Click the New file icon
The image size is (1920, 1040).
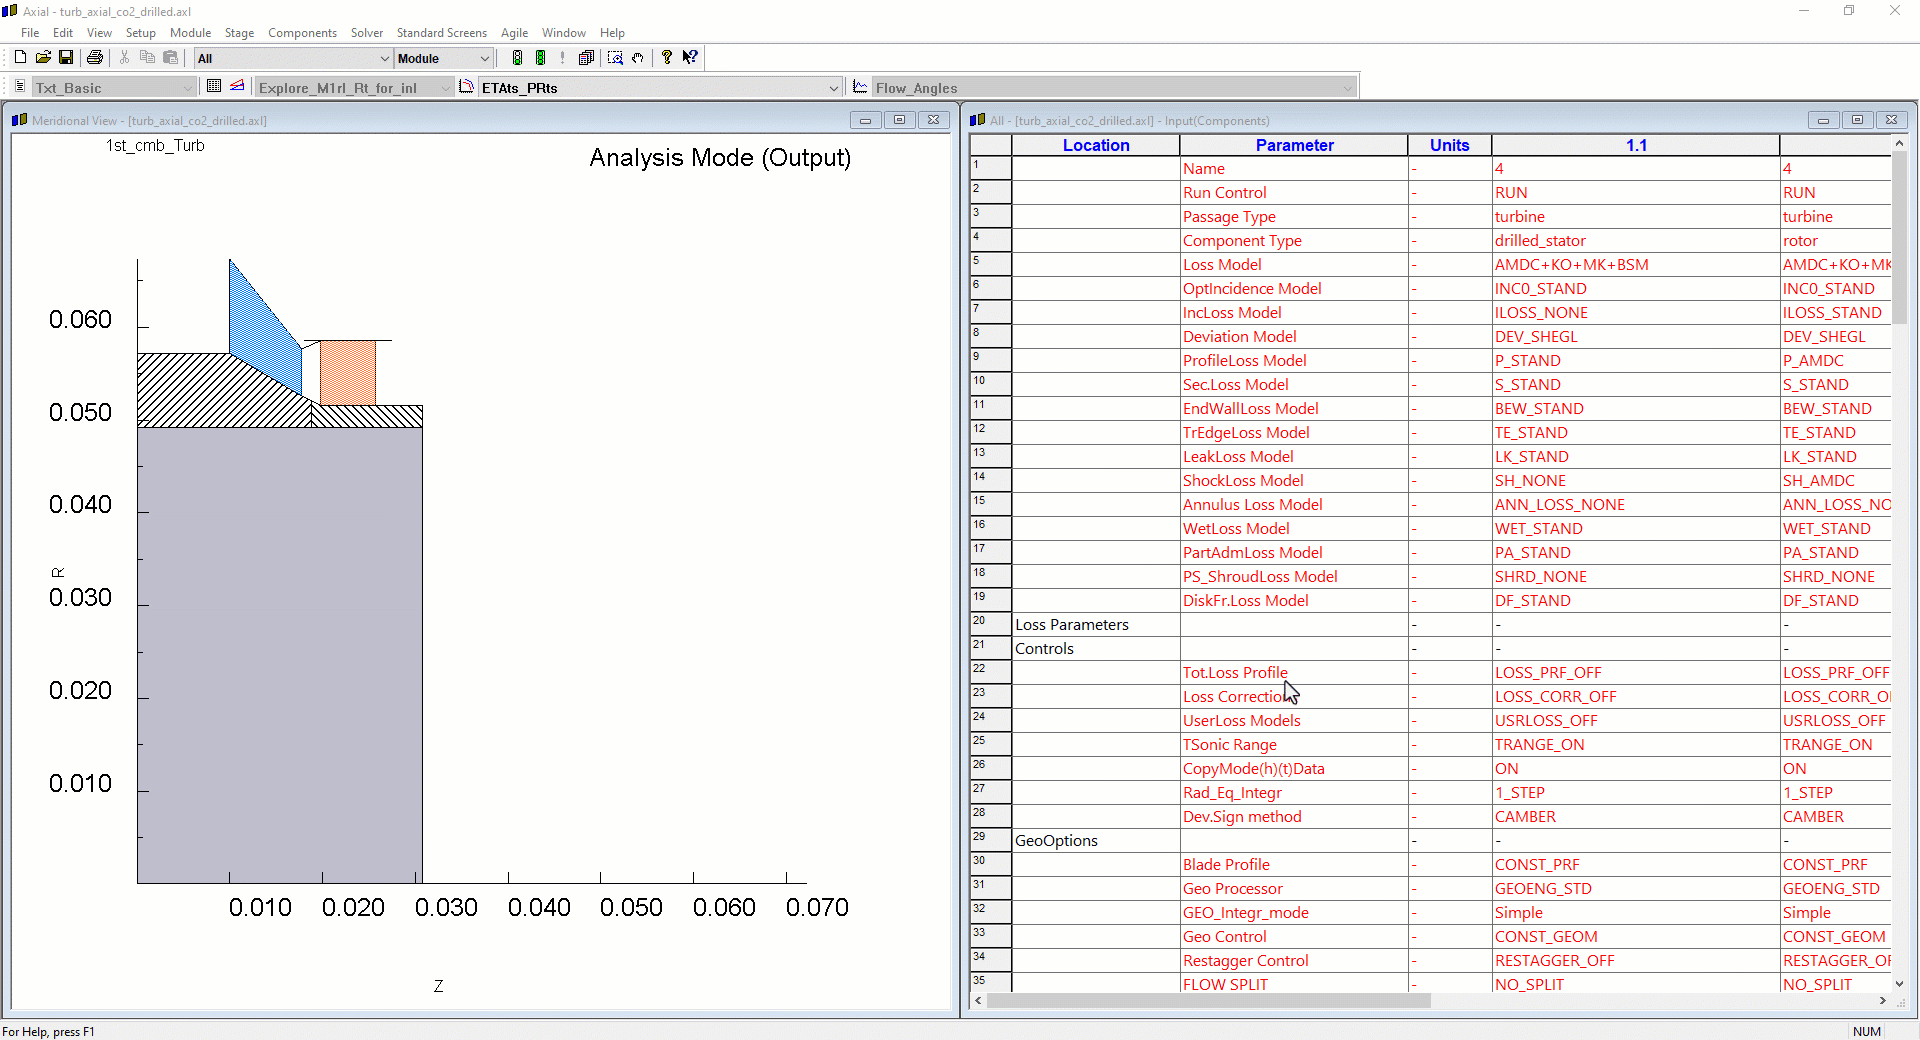[x=20, y=58]
